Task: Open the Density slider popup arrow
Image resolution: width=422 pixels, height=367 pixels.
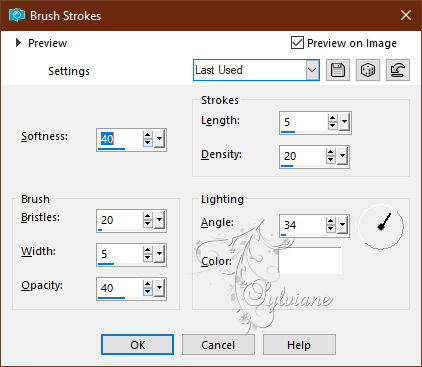Action: click(x=342, y=156)
